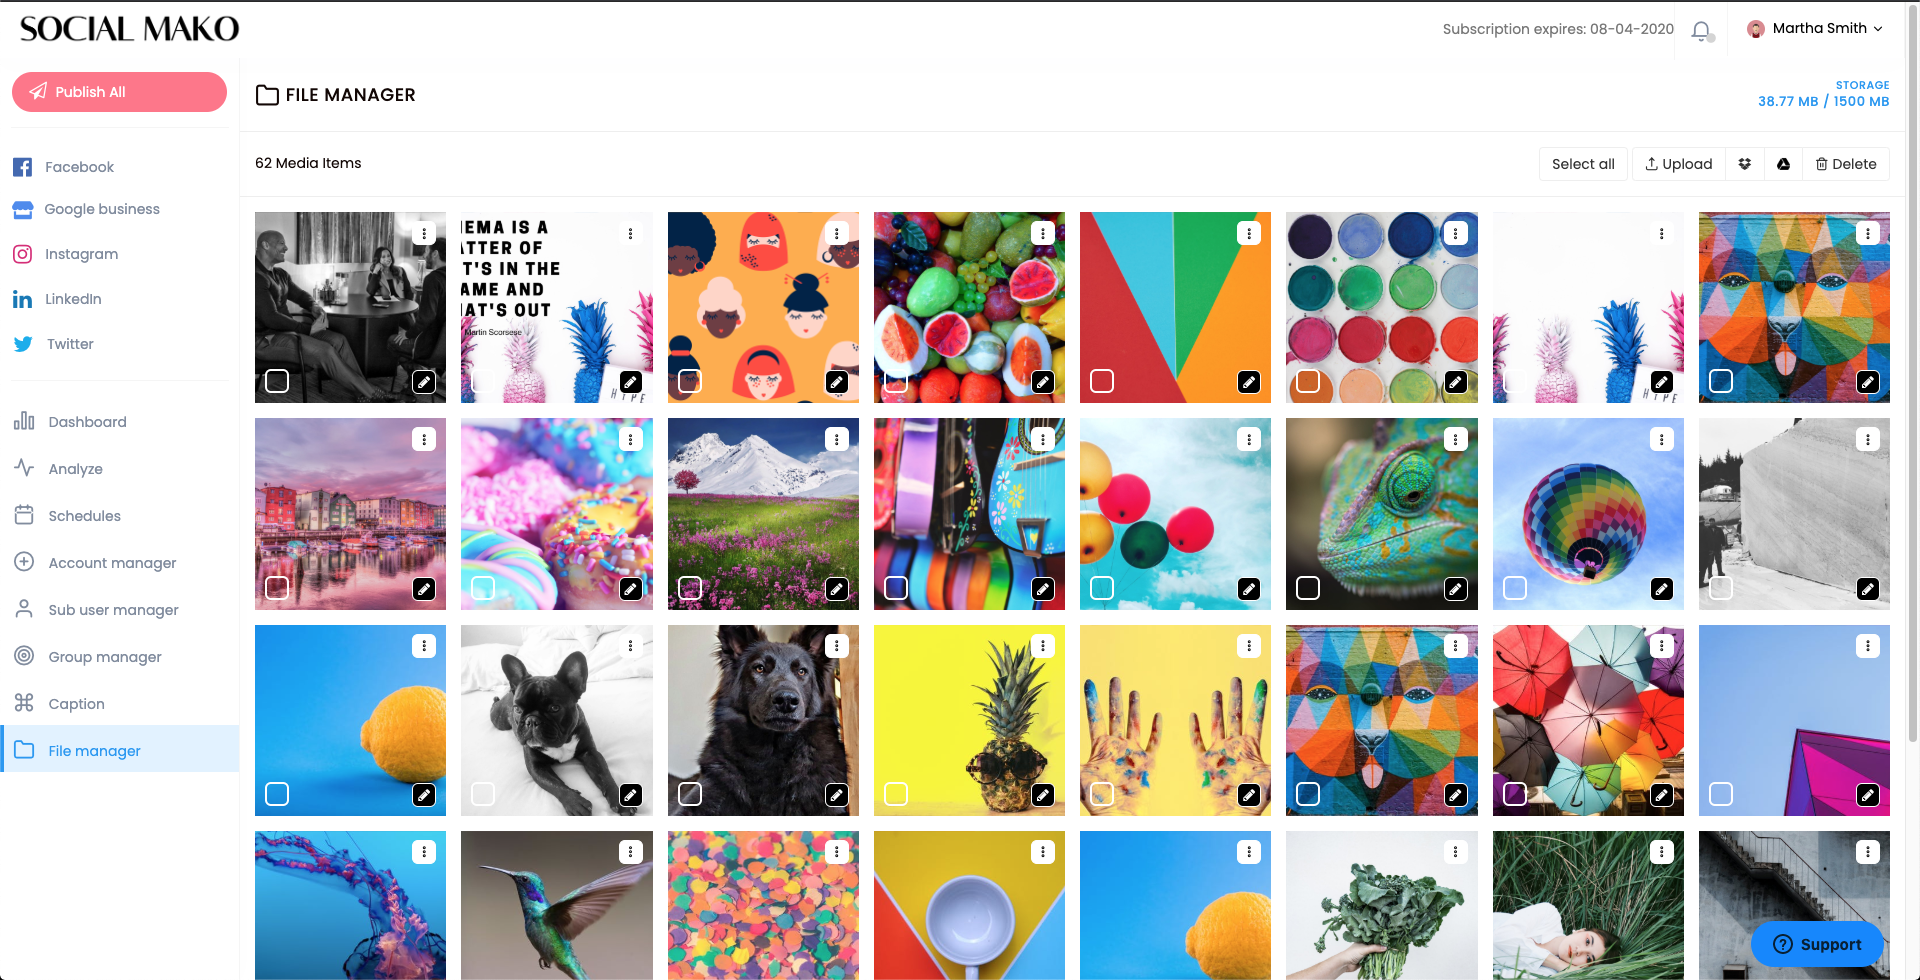1920x980 pixels.
Task: Click the Publish All button
Action: click(x=119, y=92)
